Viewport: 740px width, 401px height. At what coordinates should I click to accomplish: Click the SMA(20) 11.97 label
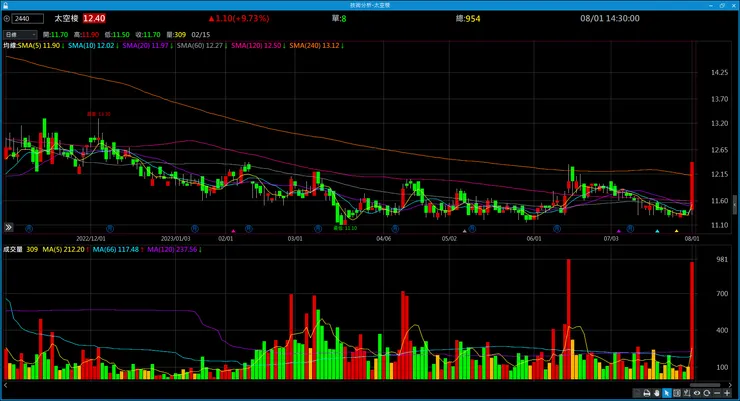coord(145,46)
